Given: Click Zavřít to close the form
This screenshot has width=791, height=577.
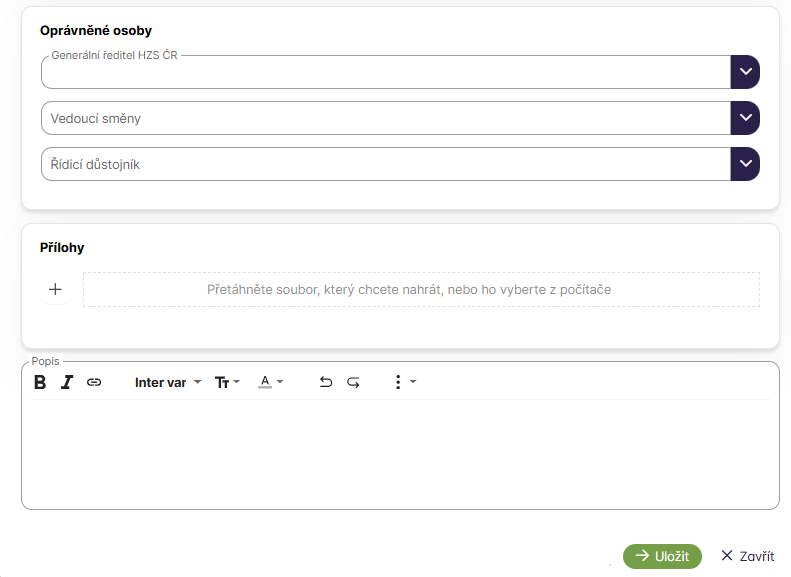Looking at the screenshot, I should pyautogui.click(x=747, y=556).
